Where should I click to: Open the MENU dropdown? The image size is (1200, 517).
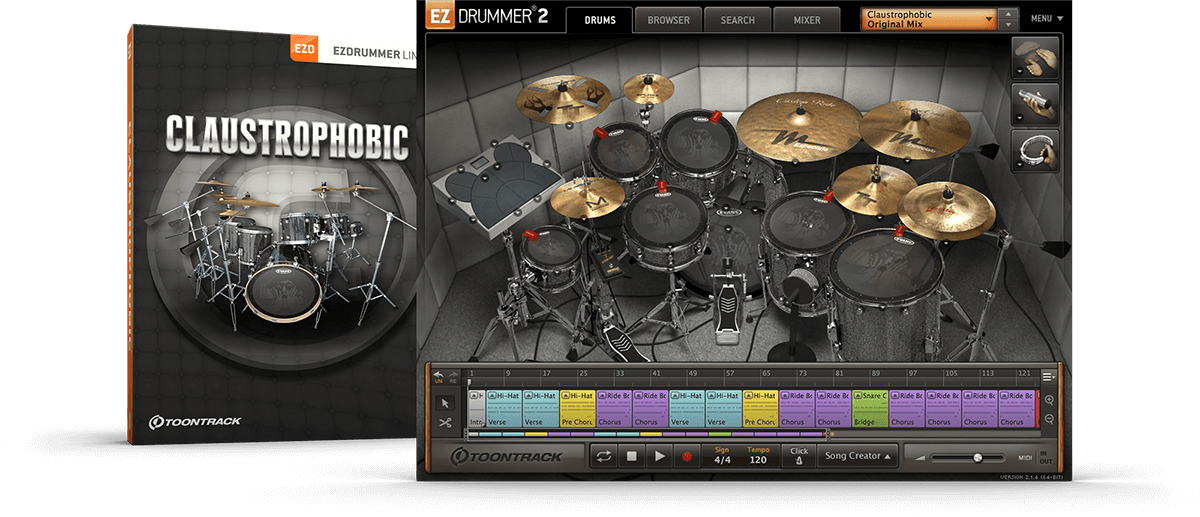click(x=1047, y=19)
